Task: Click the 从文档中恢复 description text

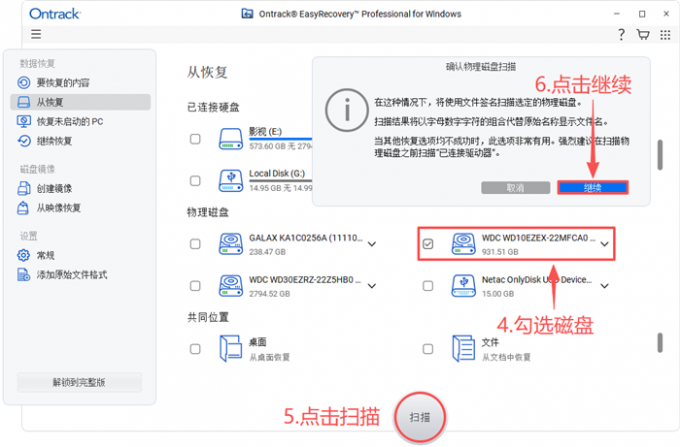Action: [507, 357]
